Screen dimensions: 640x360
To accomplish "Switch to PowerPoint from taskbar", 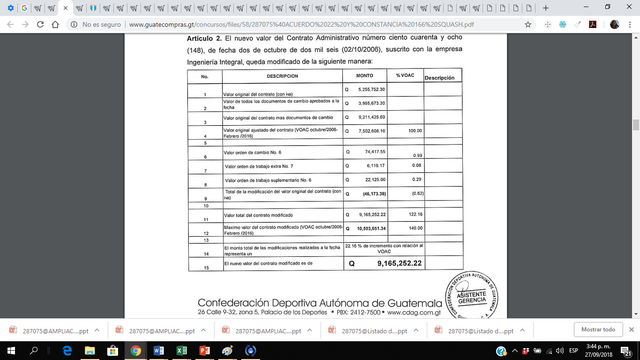I will (x=204, y=351).
